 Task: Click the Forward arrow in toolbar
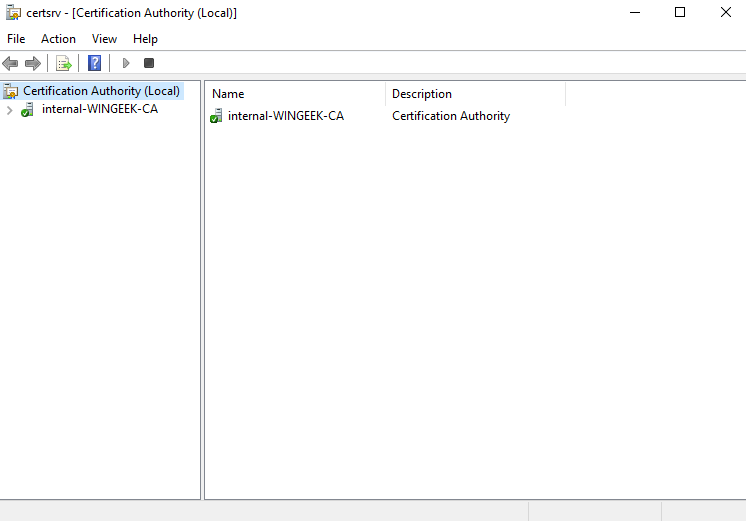[x=33, y=63]
